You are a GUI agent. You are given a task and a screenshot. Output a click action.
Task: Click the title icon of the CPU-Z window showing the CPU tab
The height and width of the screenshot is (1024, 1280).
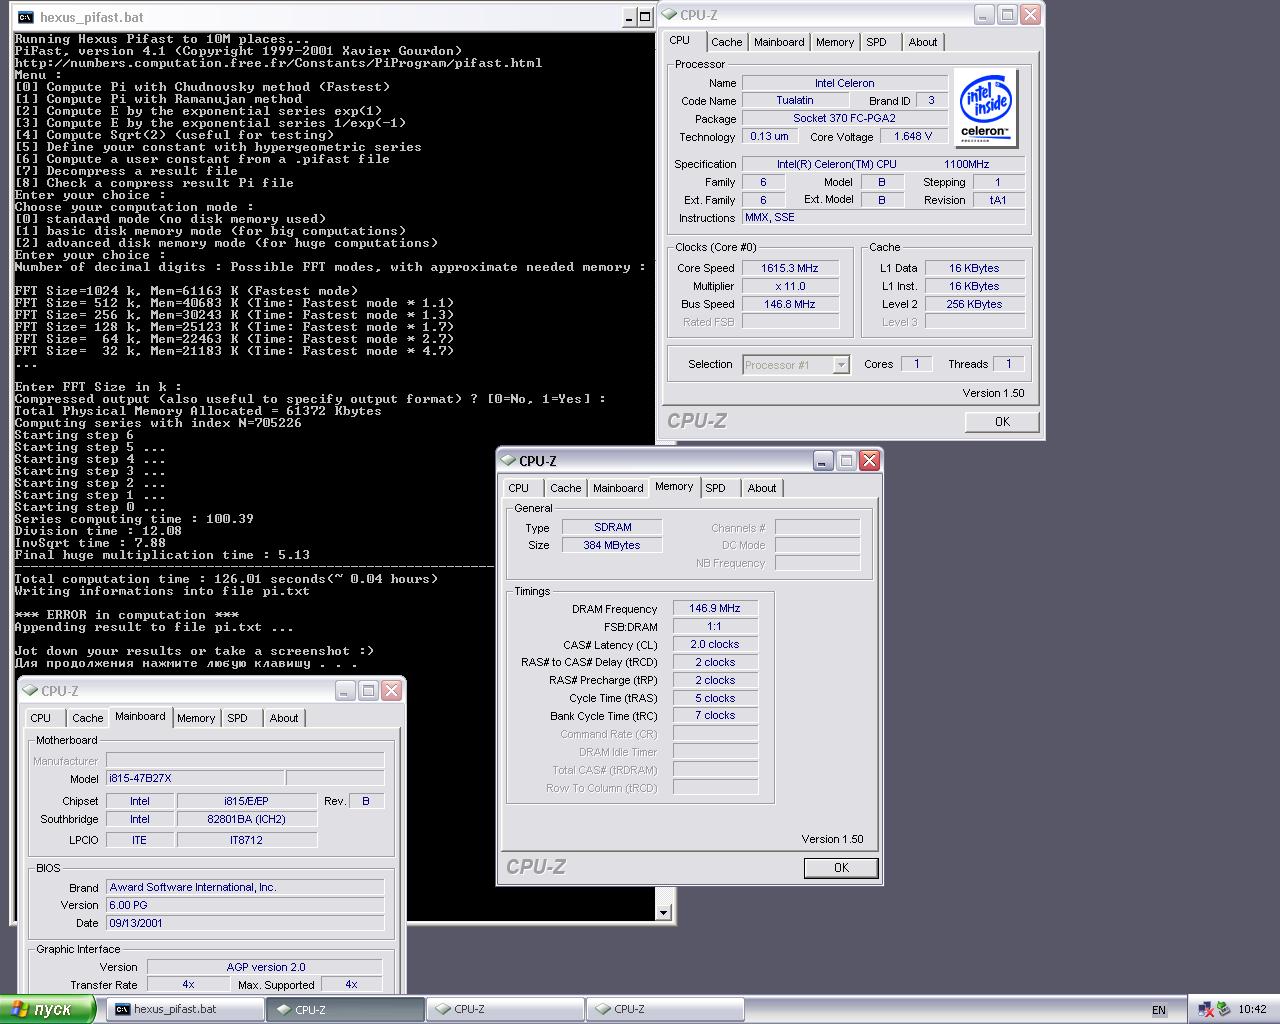click(x=669, y=15)
